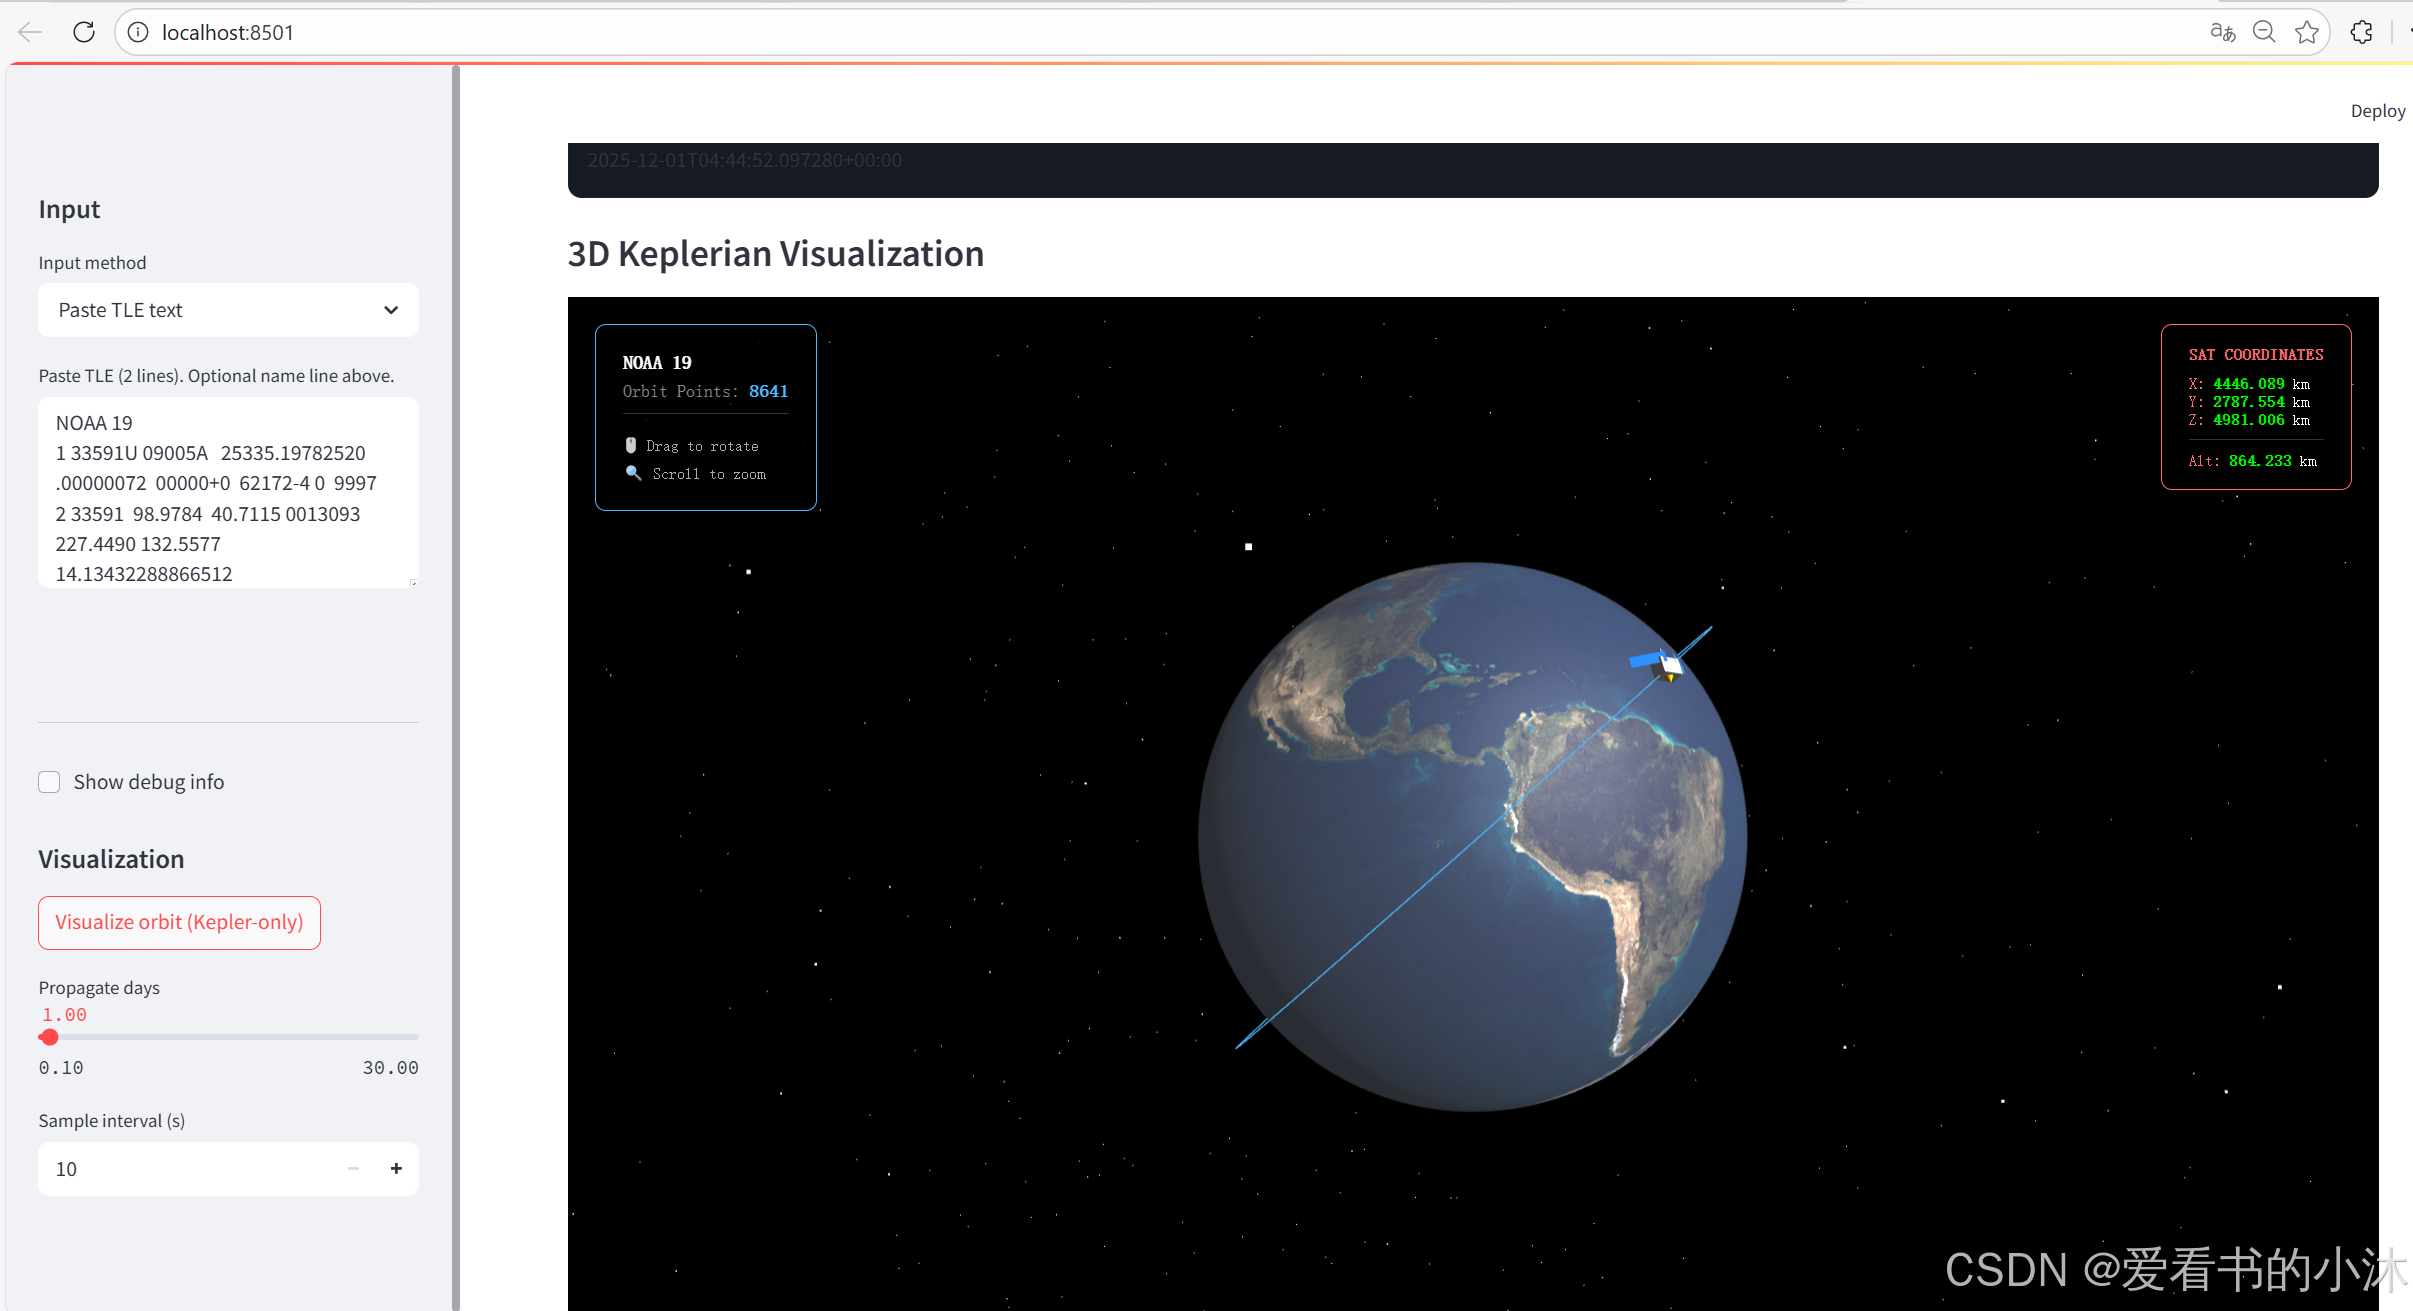Click Visualize orbit (Kepler-only) button

[179, 922]
